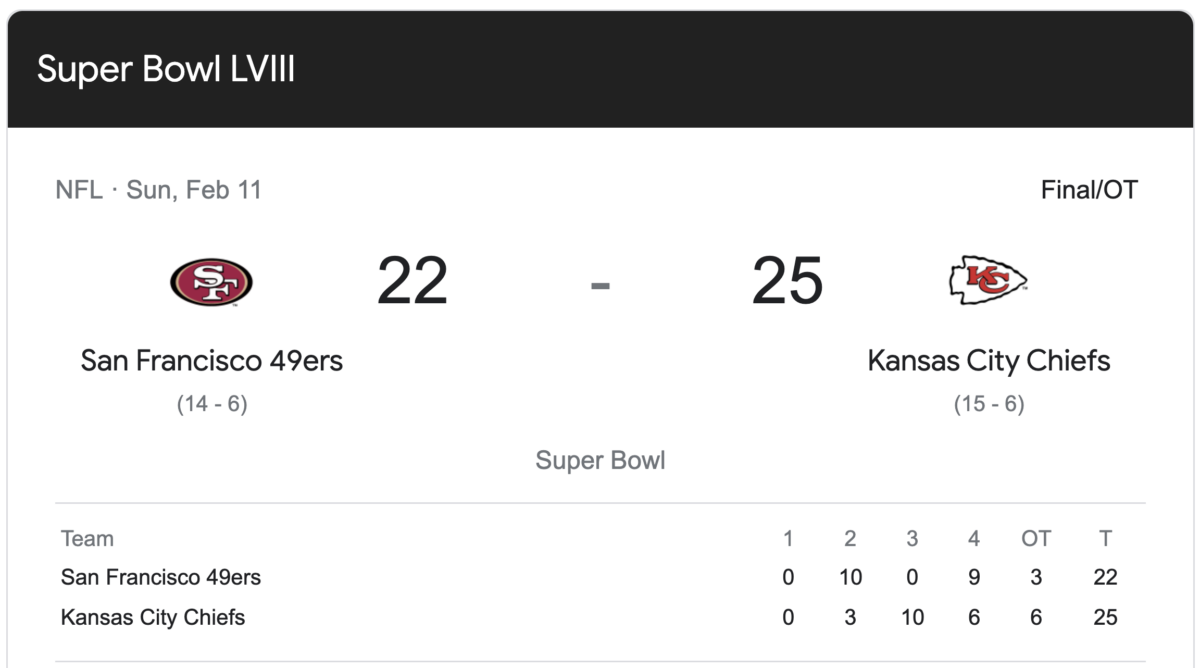Select the San Francisco 49ers team name
Screen dimensions: 1200x668
(x=212, y=360)
